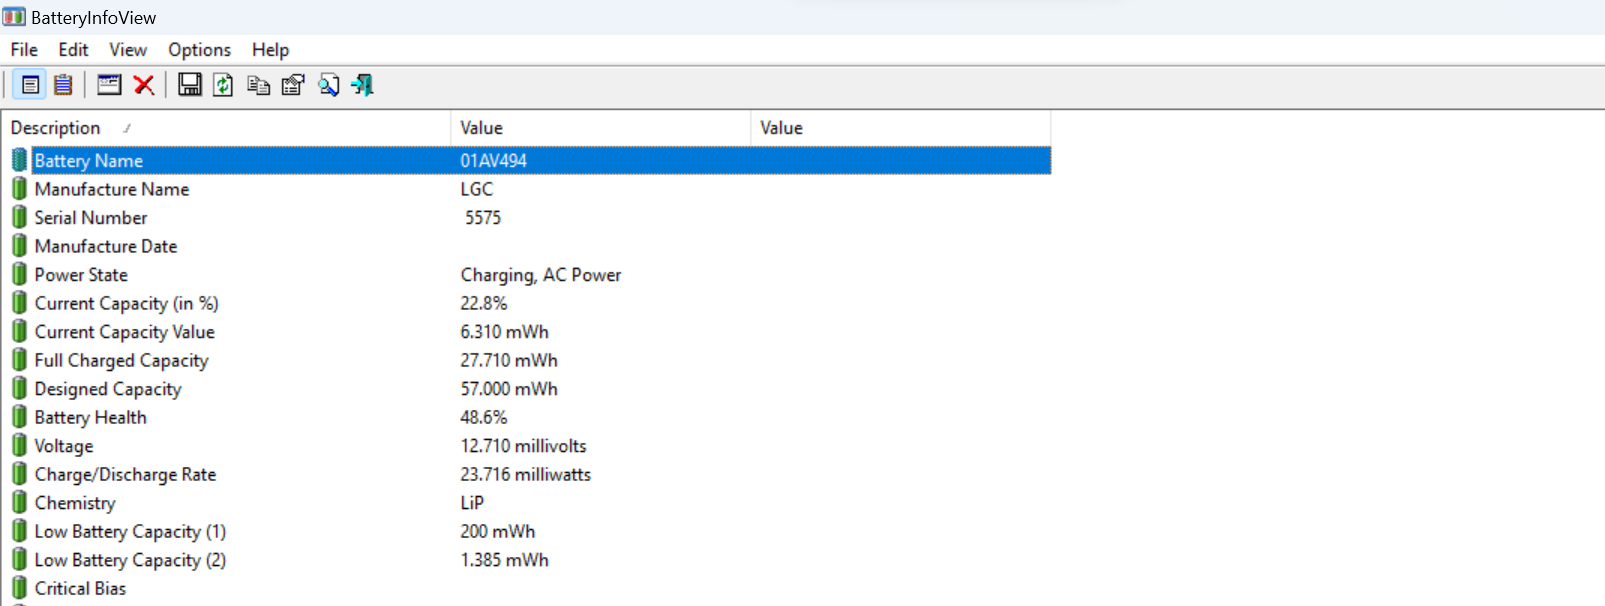Click the battery icon beside Current Capacity Value
Image resolution: width=1605 pixels, height=606 pixels.
pyautogui.click(x=19, y=331)
